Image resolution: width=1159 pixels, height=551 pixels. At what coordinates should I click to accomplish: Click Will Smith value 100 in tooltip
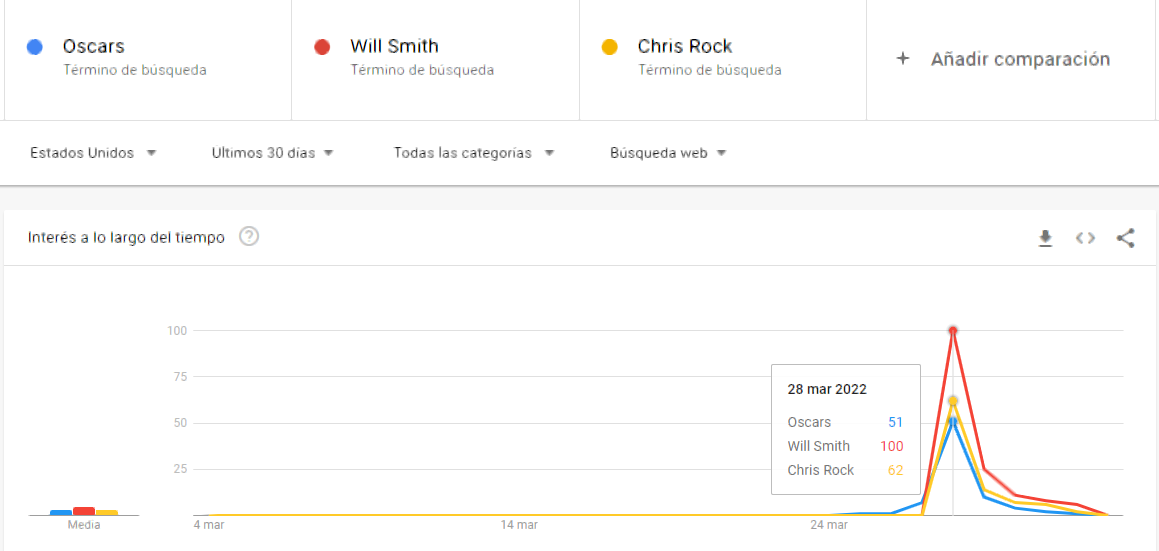[x=891, y=446]
